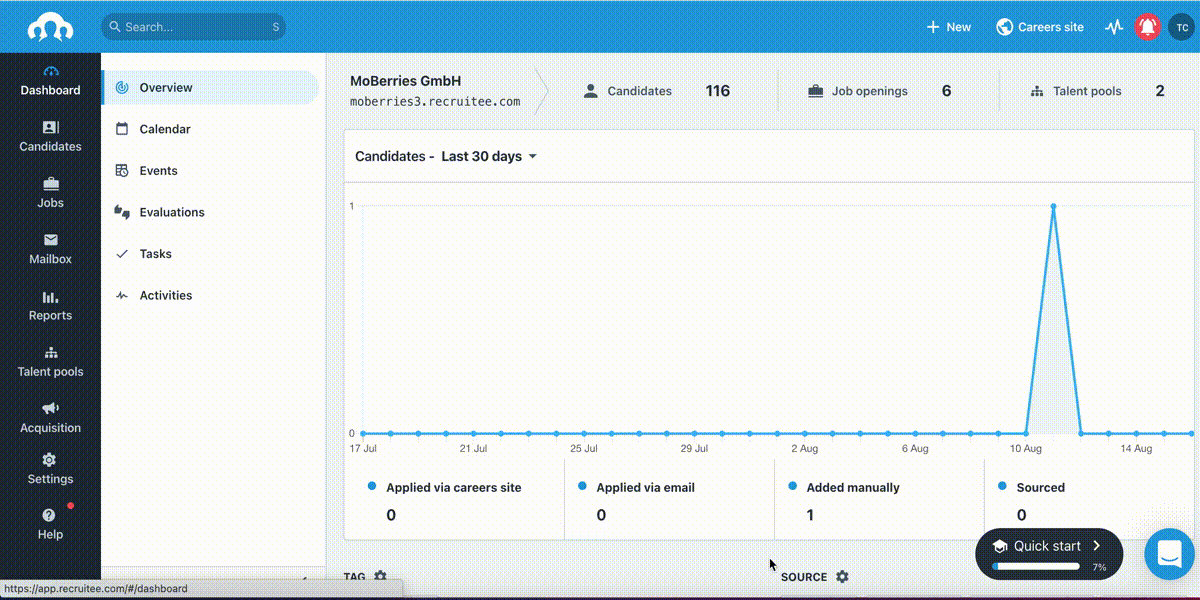This screenshot has width=1200, height=600.
Task: Go to the Jobs sidebar section
Action: (50, 193)
